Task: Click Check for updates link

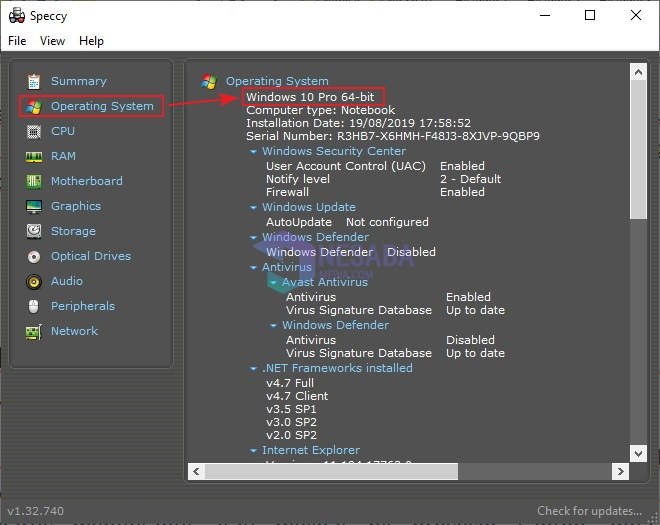Action: pos(589,511)
